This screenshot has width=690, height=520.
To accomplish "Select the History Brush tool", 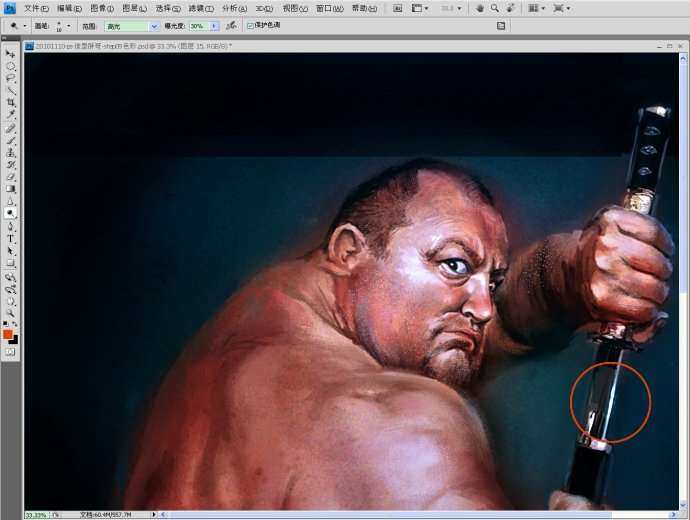I will [10, 165].
